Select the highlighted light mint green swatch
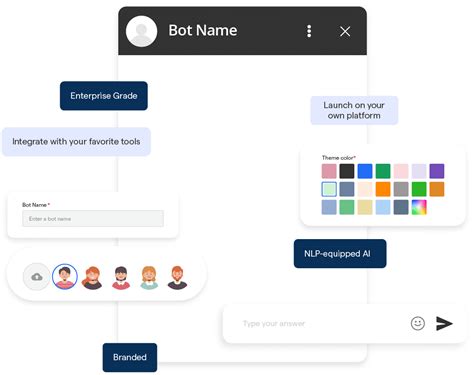 [x=329, y=189]
